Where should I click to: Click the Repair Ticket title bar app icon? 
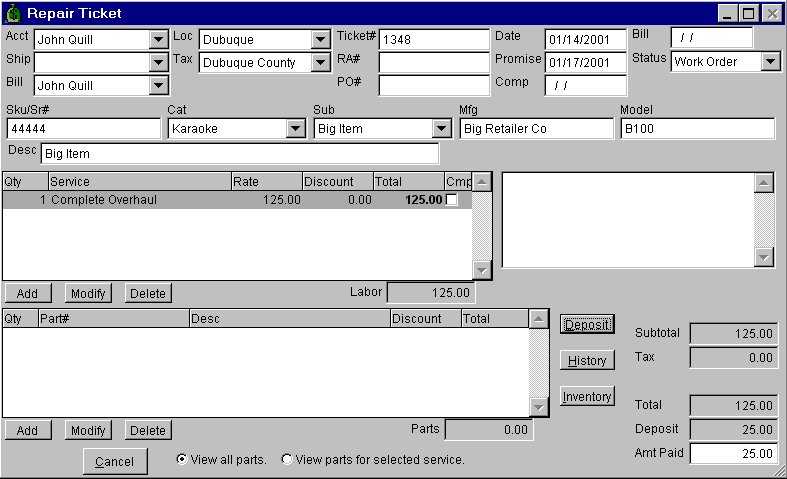click(12, 13)
